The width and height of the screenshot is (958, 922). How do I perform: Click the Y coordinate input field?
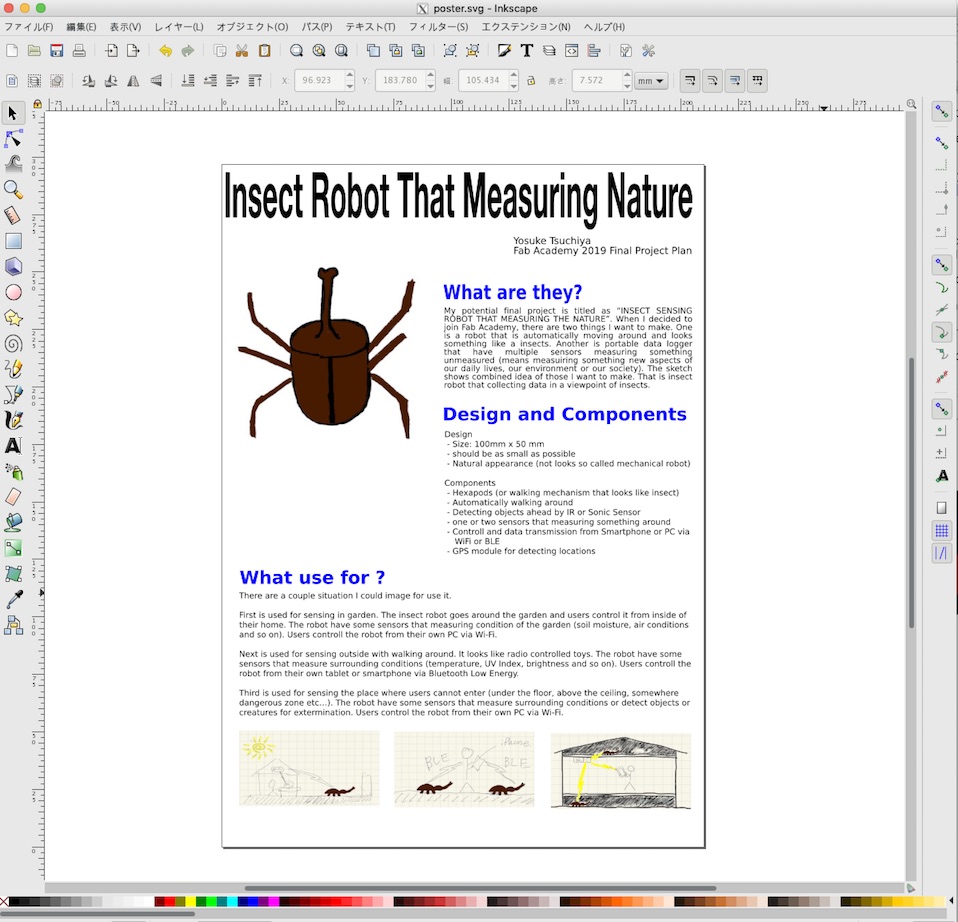tap(398, 81)
